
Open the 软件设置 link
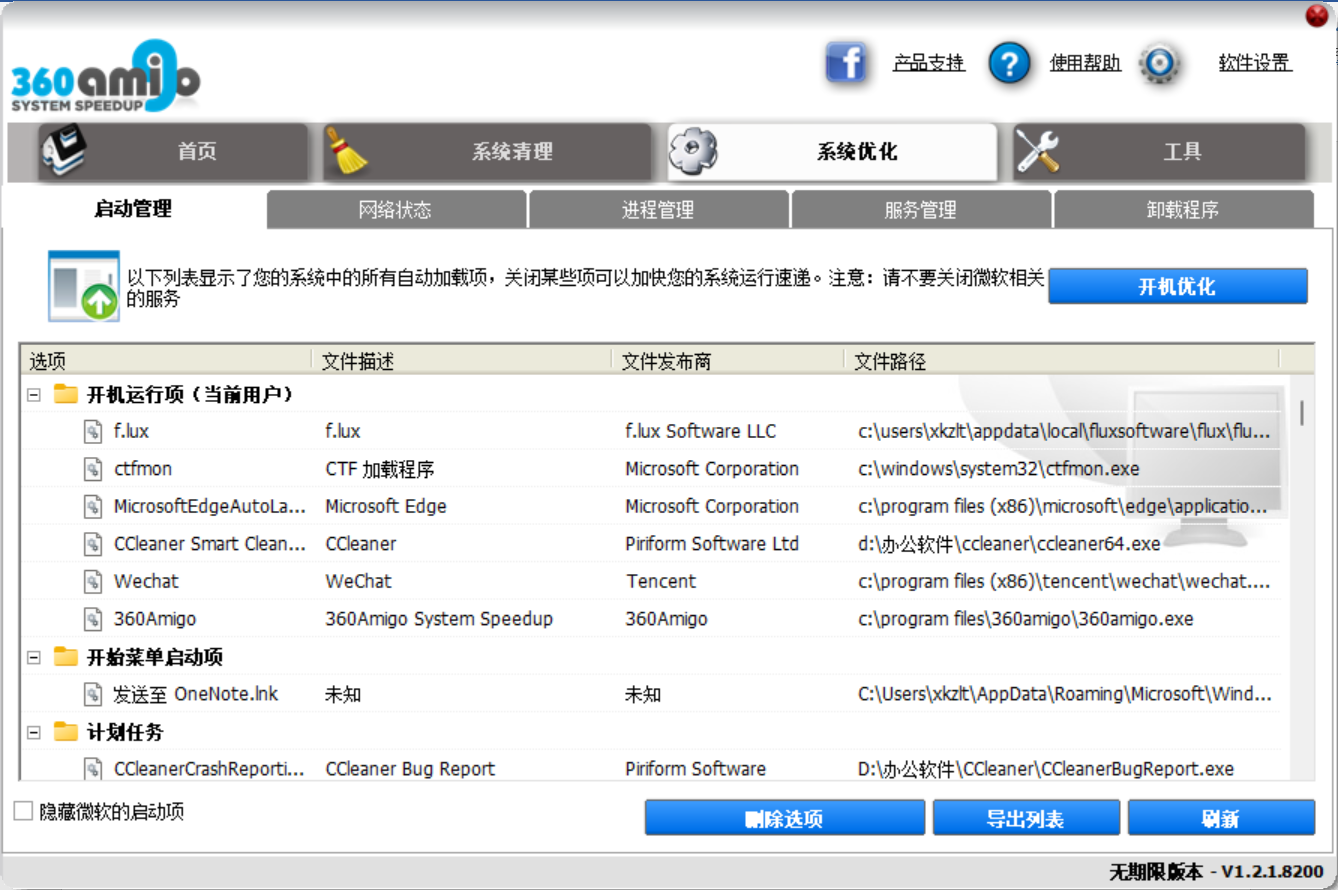point(1255,64)
